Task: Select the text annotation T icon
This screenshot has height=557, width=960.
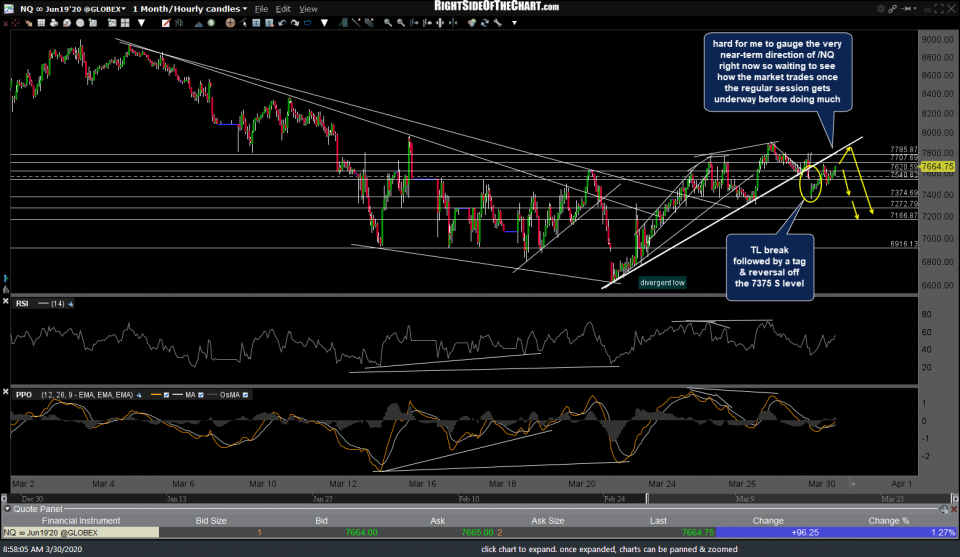Action: (x=257, y=23)
